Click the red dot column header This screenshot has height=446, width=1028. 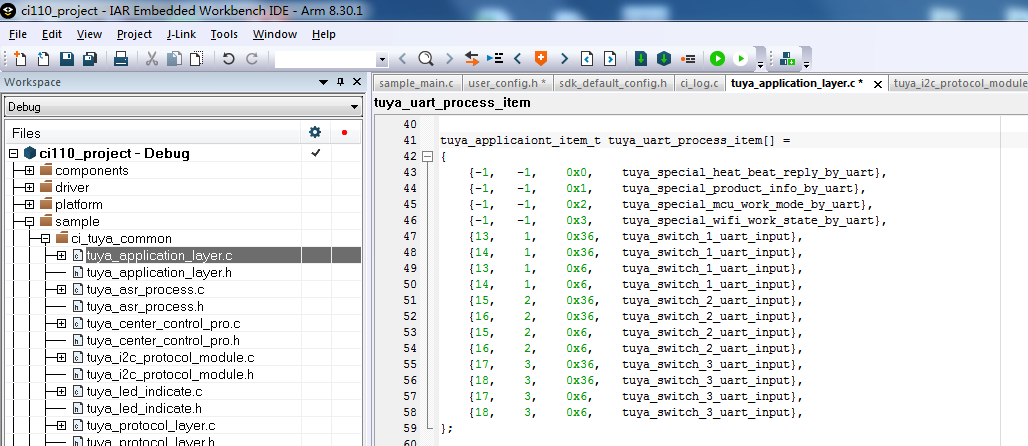pyautogui.click(x=345, y=132)
